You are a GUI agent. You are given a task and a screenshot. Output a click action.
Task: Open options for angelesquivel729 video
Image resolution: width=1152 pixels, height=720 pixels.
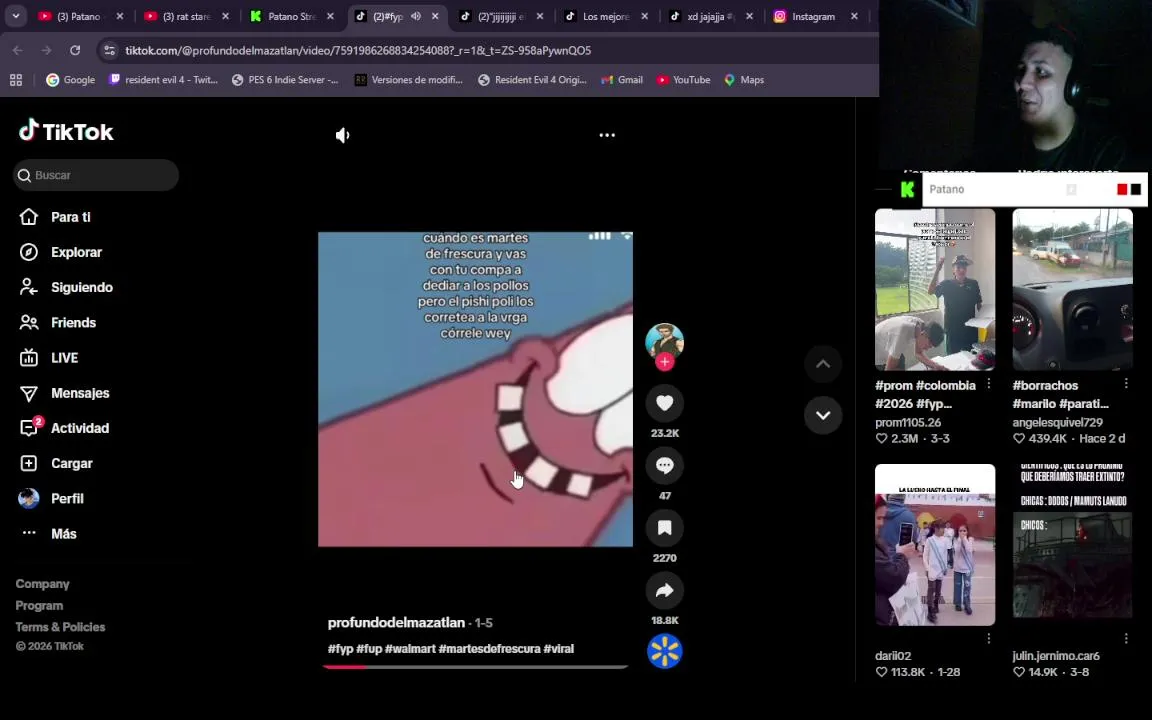1126,384
